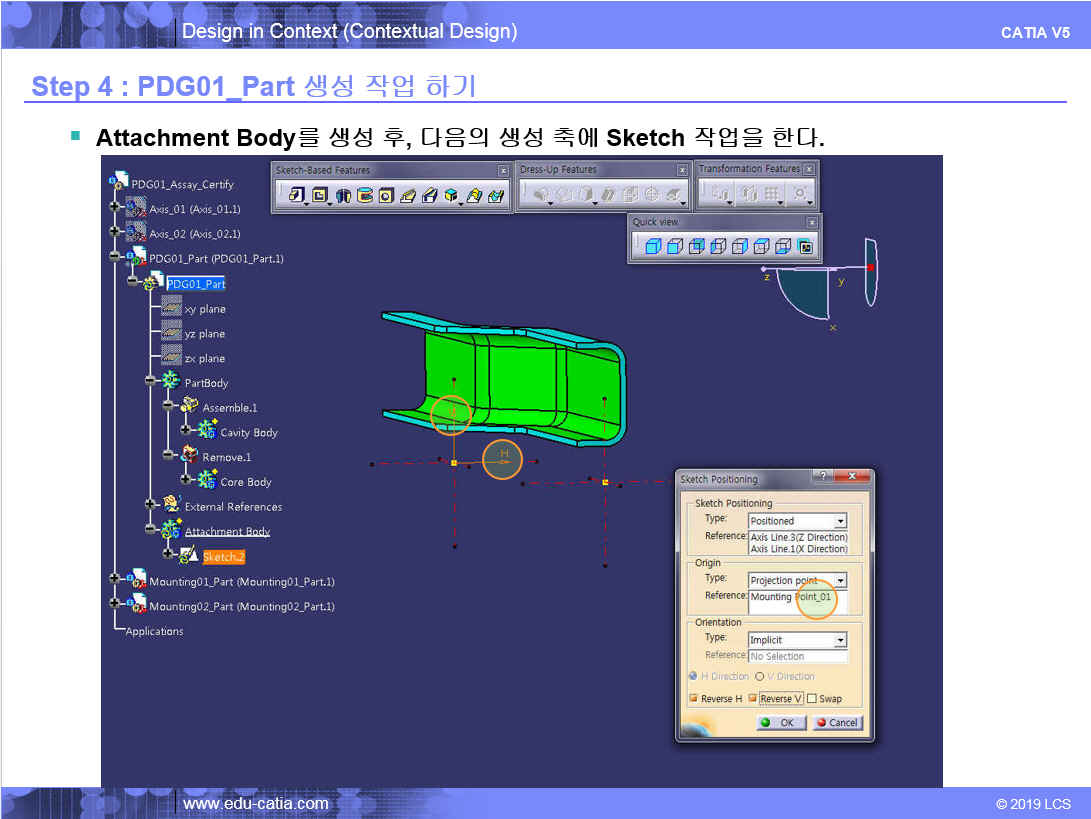Screen dimensions: 1091x819
Task: Select the Hole tool icon
Action: pyautogui.click(x=386, y=196)
